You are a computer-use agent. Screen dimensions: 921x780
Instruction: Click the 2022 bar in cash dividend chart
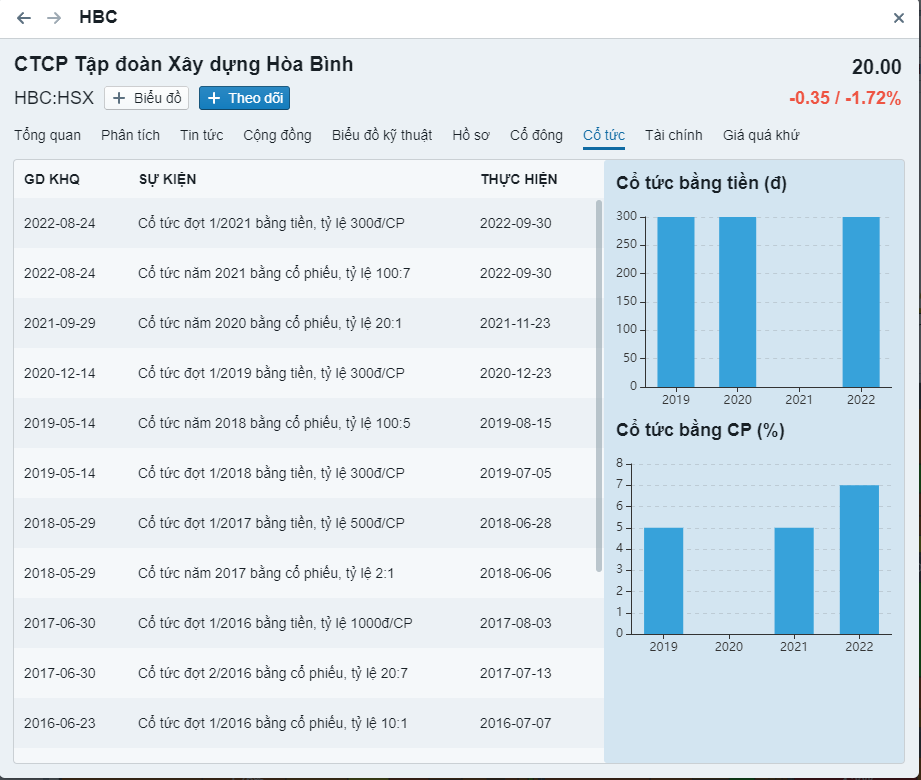860,301
